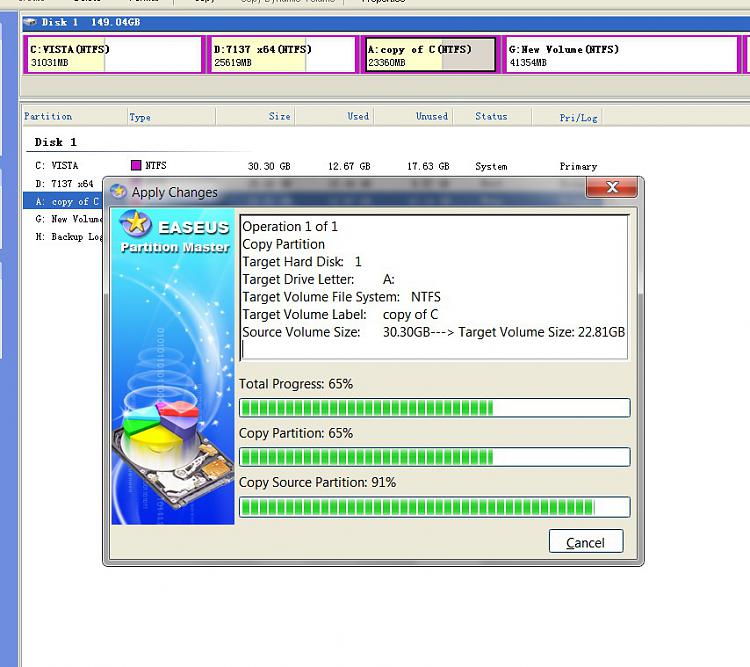This screenshot has height=667, width=750.
Task: Click the Copy Source Partition progress bar
Action: (434, 507)
